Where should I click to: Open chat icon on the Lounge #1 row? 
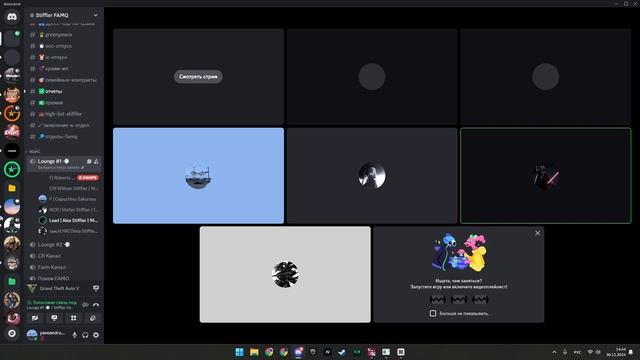click(x=89, y=162)
